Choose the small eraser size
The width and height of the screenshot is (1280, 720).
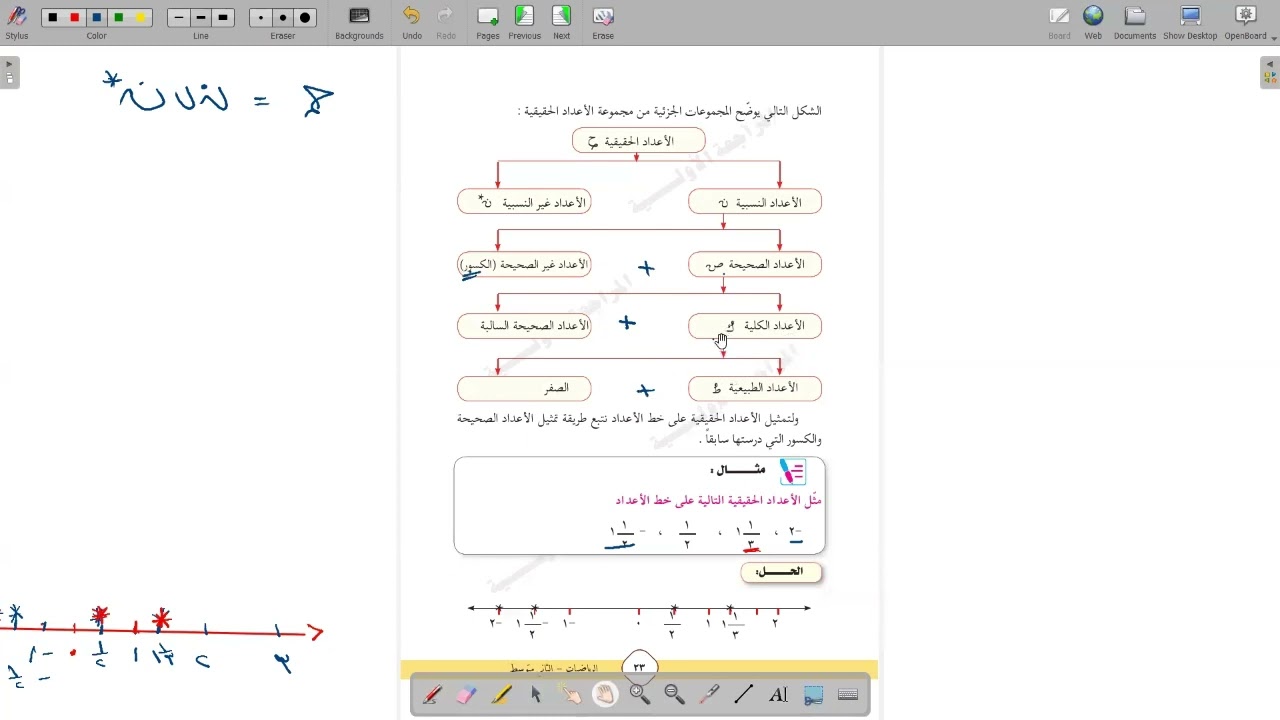click(x=261, y=17)
